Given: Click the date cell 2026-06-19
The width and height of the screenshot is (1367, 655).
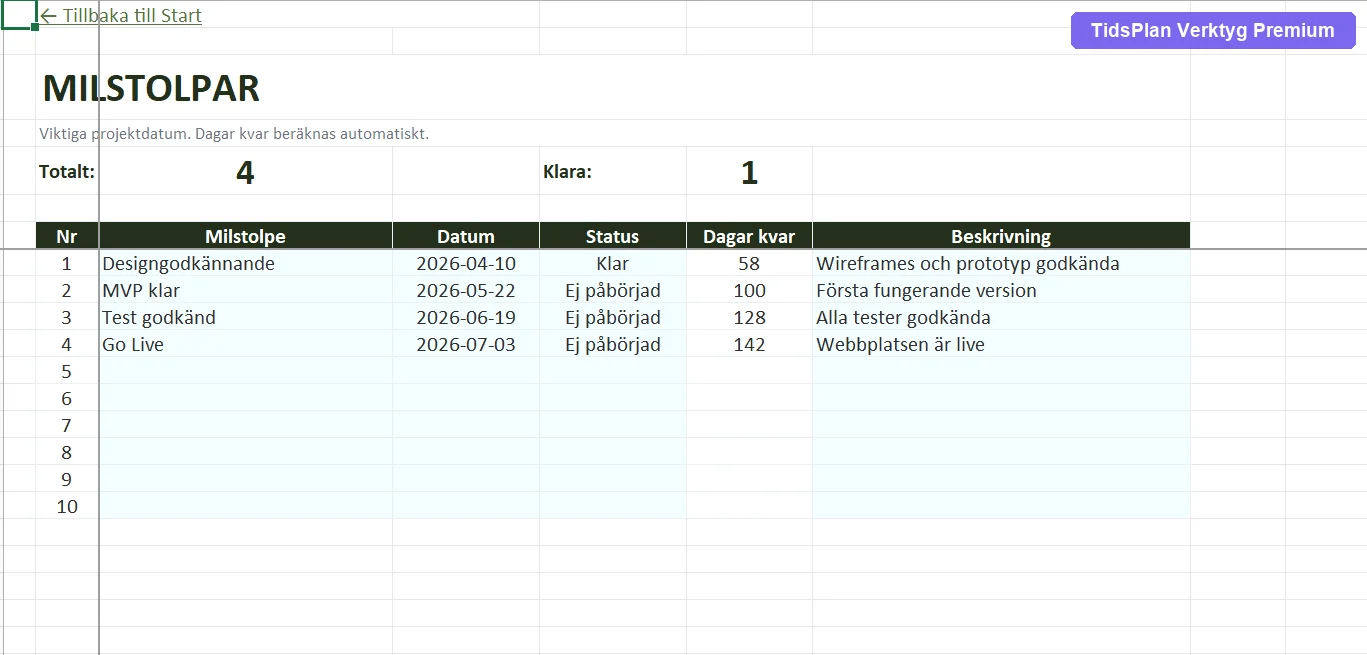Looking at the screenshot, I should [x=466, y=317].
